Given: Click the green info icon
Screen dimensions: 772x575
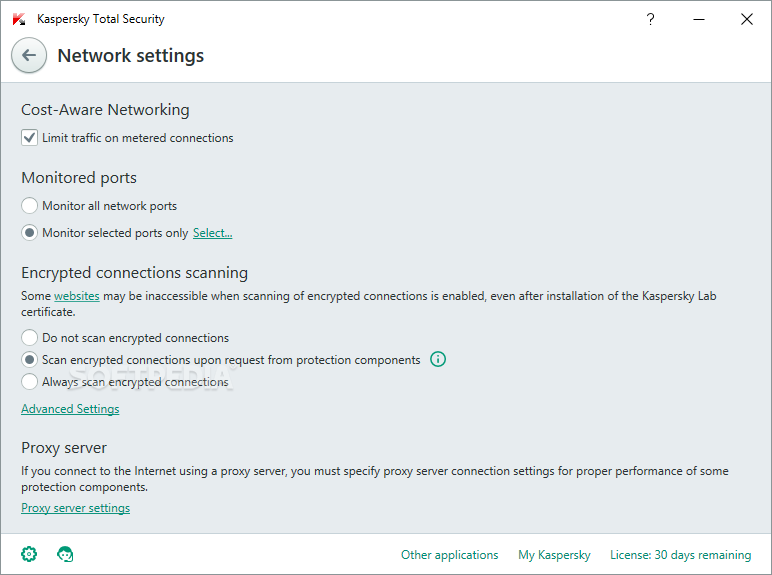Looking at the screenshot, I should (438, 359).
